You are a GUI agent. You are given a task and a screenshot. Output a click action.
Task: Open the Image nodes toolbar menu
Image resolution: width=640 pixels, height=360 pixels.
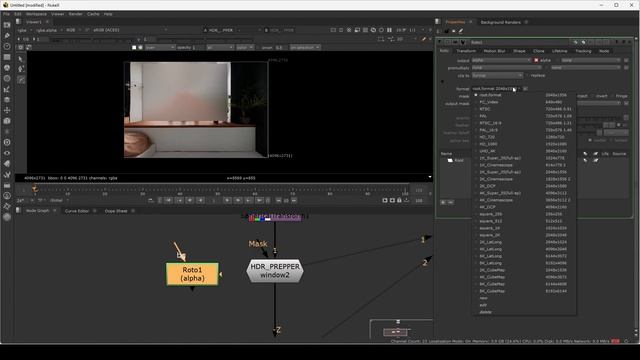pyautogui.click(x=7, y=25)
